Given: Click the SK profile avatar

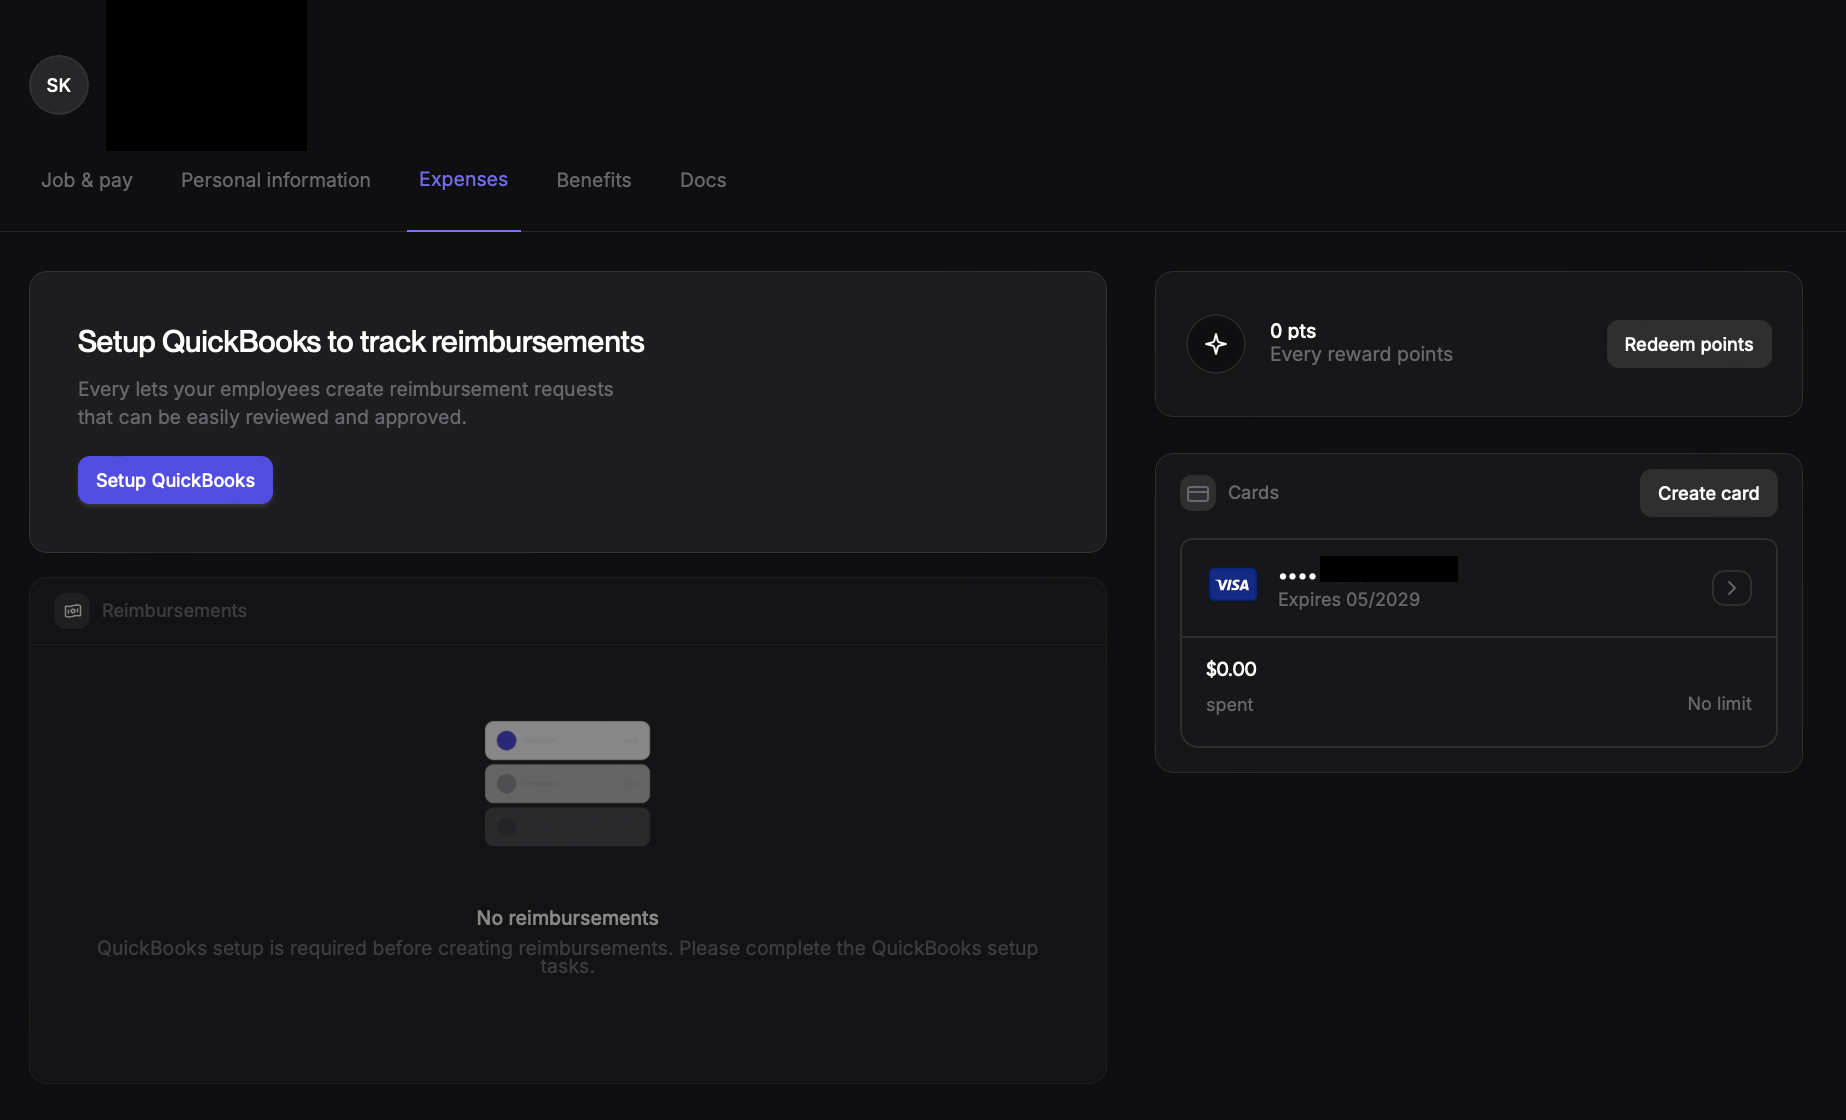Looking at the screenshot, I should (x=59, y=85).
